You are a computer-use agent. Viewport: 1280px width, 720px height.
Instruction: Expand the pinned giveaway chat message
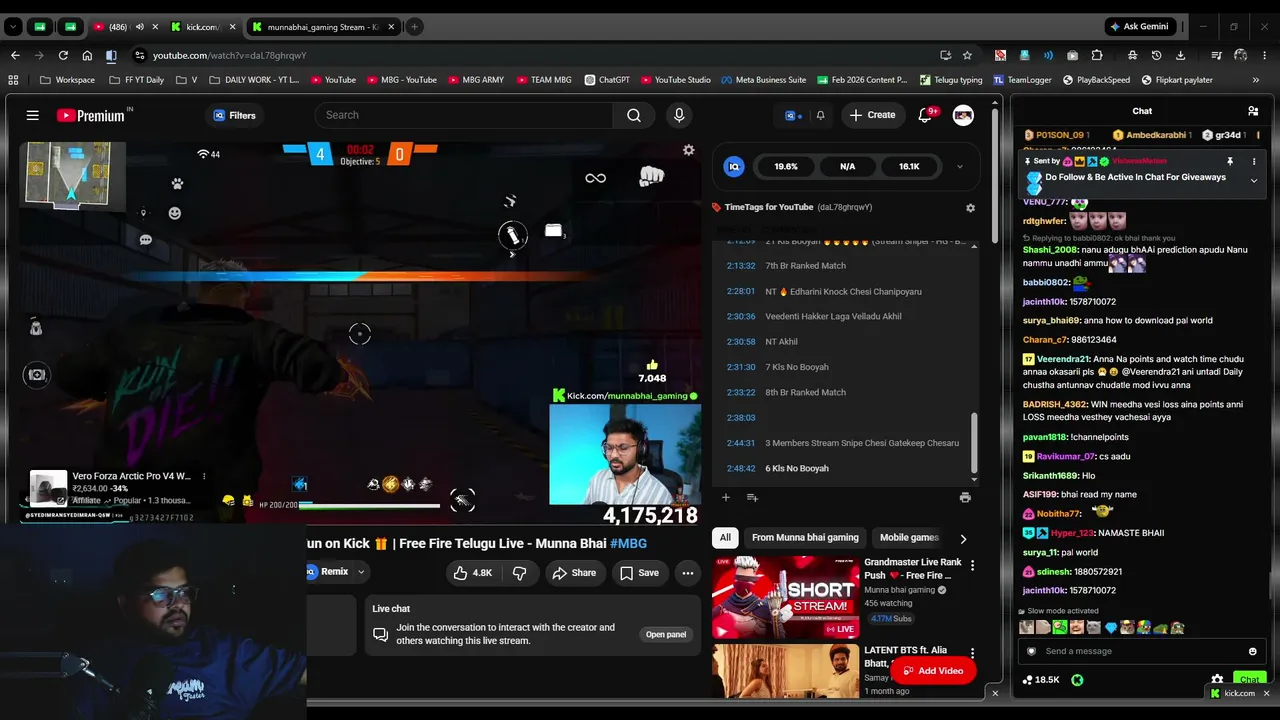(x=1254, y=180)
